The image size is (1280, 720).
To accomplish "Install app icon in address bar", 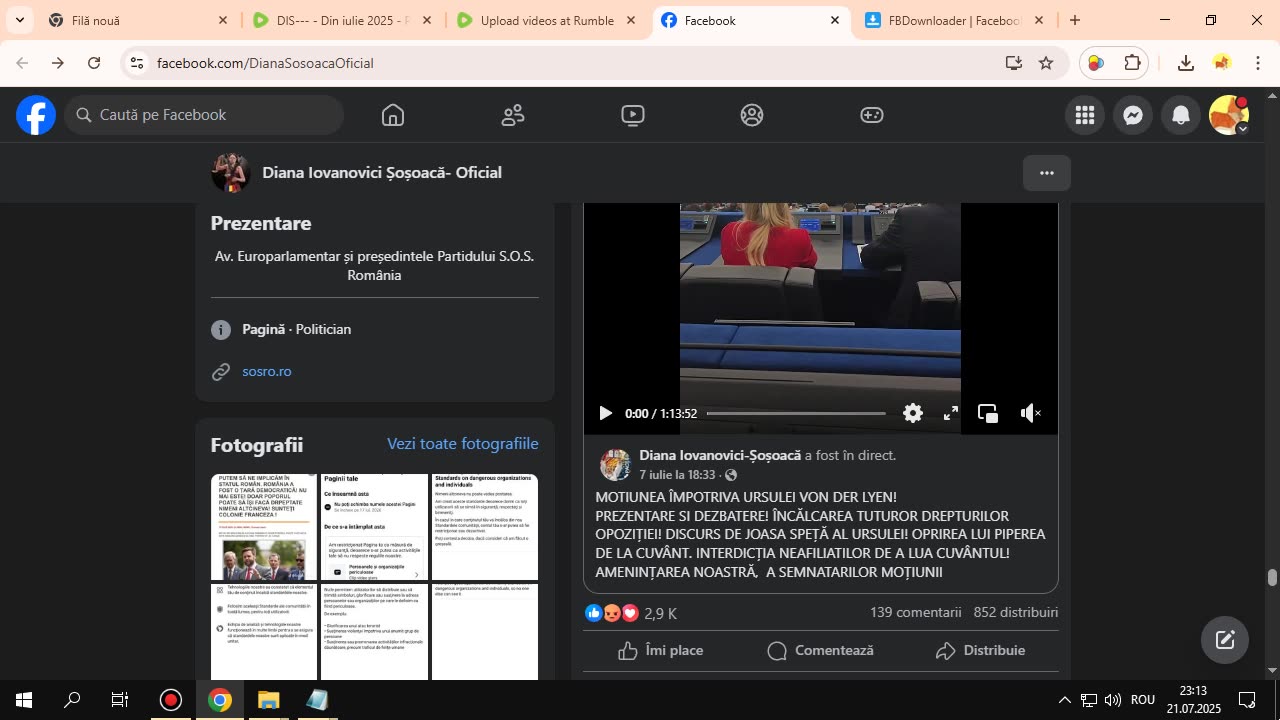I will [1014, 63].
